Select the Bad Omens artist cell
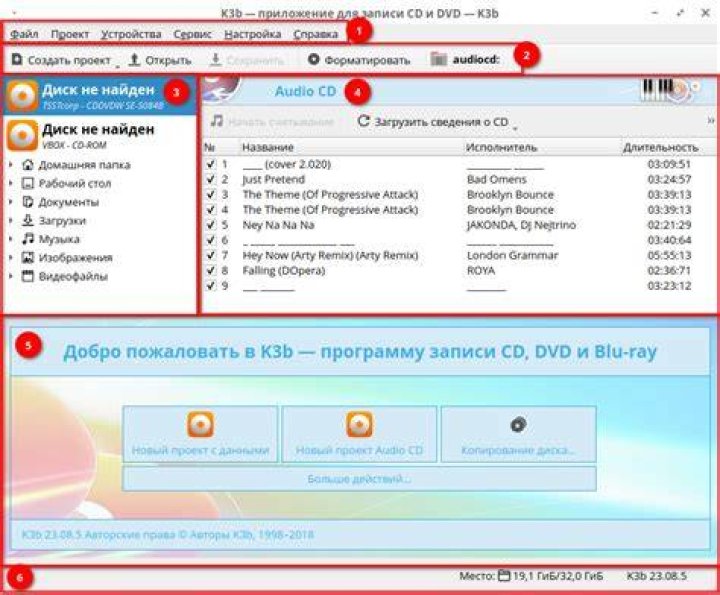 coord(497,179)
